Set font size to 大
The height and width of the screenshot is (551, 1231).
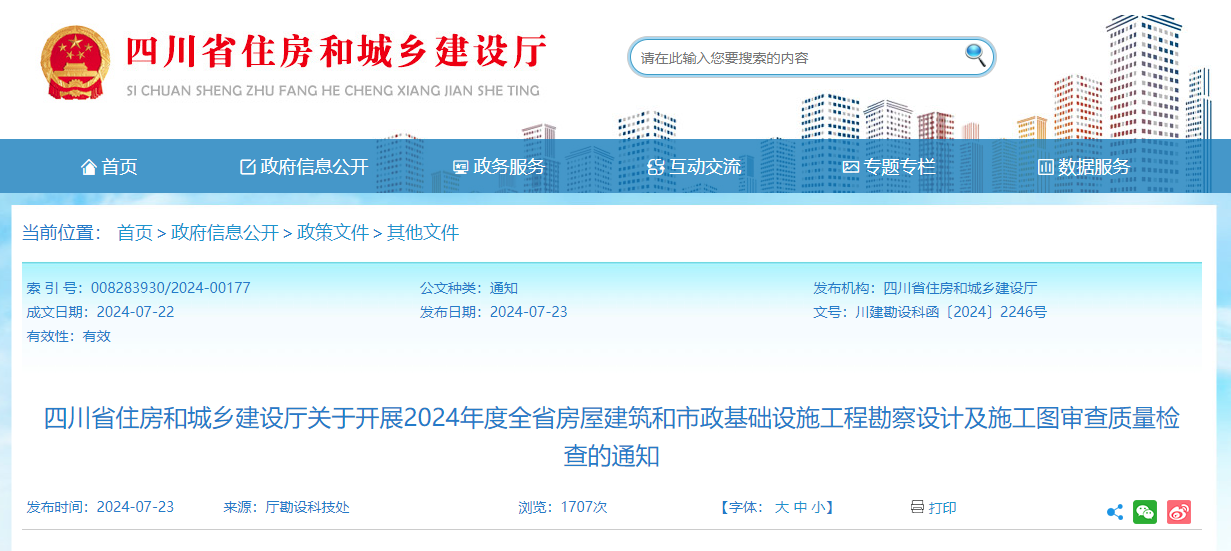(781, 508)
